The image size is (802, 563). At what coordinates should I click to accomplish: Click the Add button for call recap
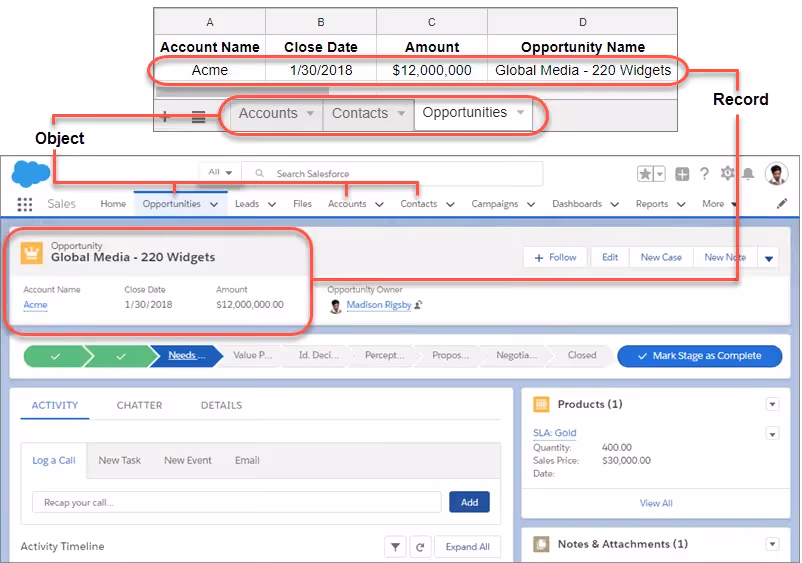pos(469,503)
